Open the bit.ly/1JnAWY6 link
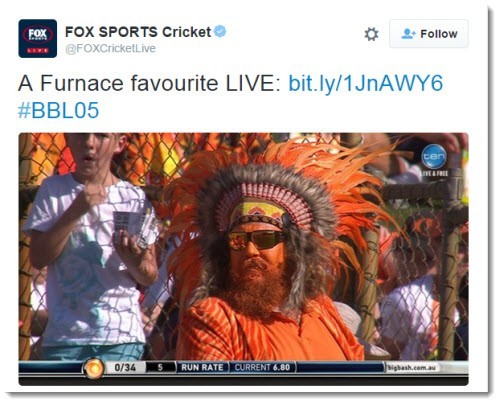 pyautogui.click(x=366, y=83)
